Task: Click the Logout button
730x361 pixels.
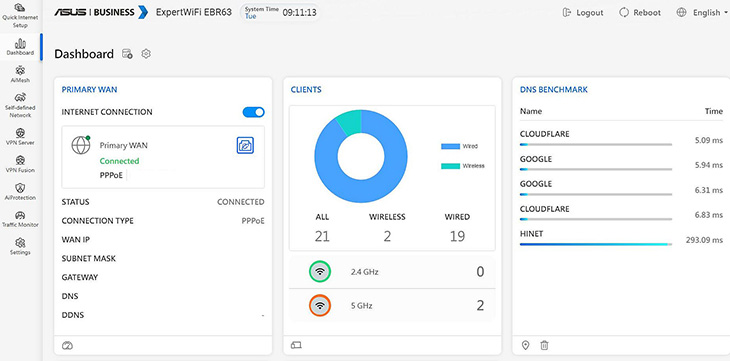Action: coord(583,13)
